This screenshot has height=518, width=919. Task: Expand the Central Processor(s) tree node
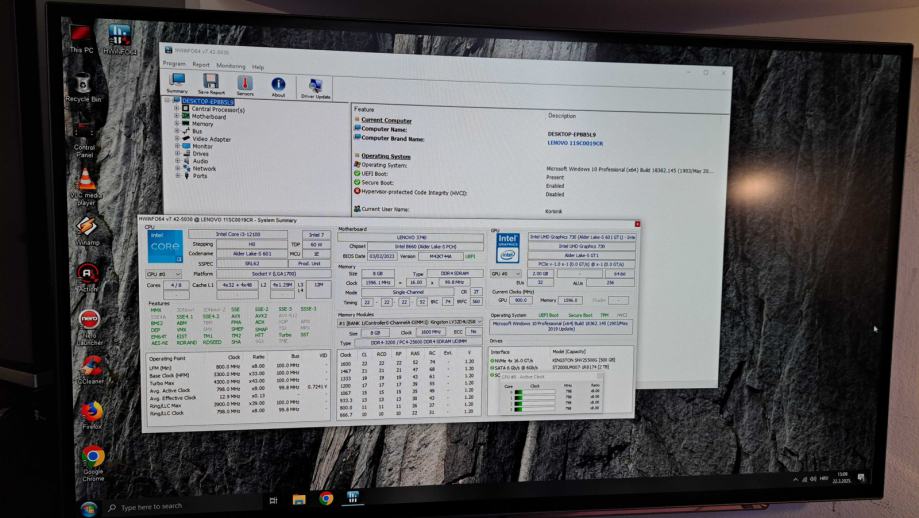click(176, 108)
